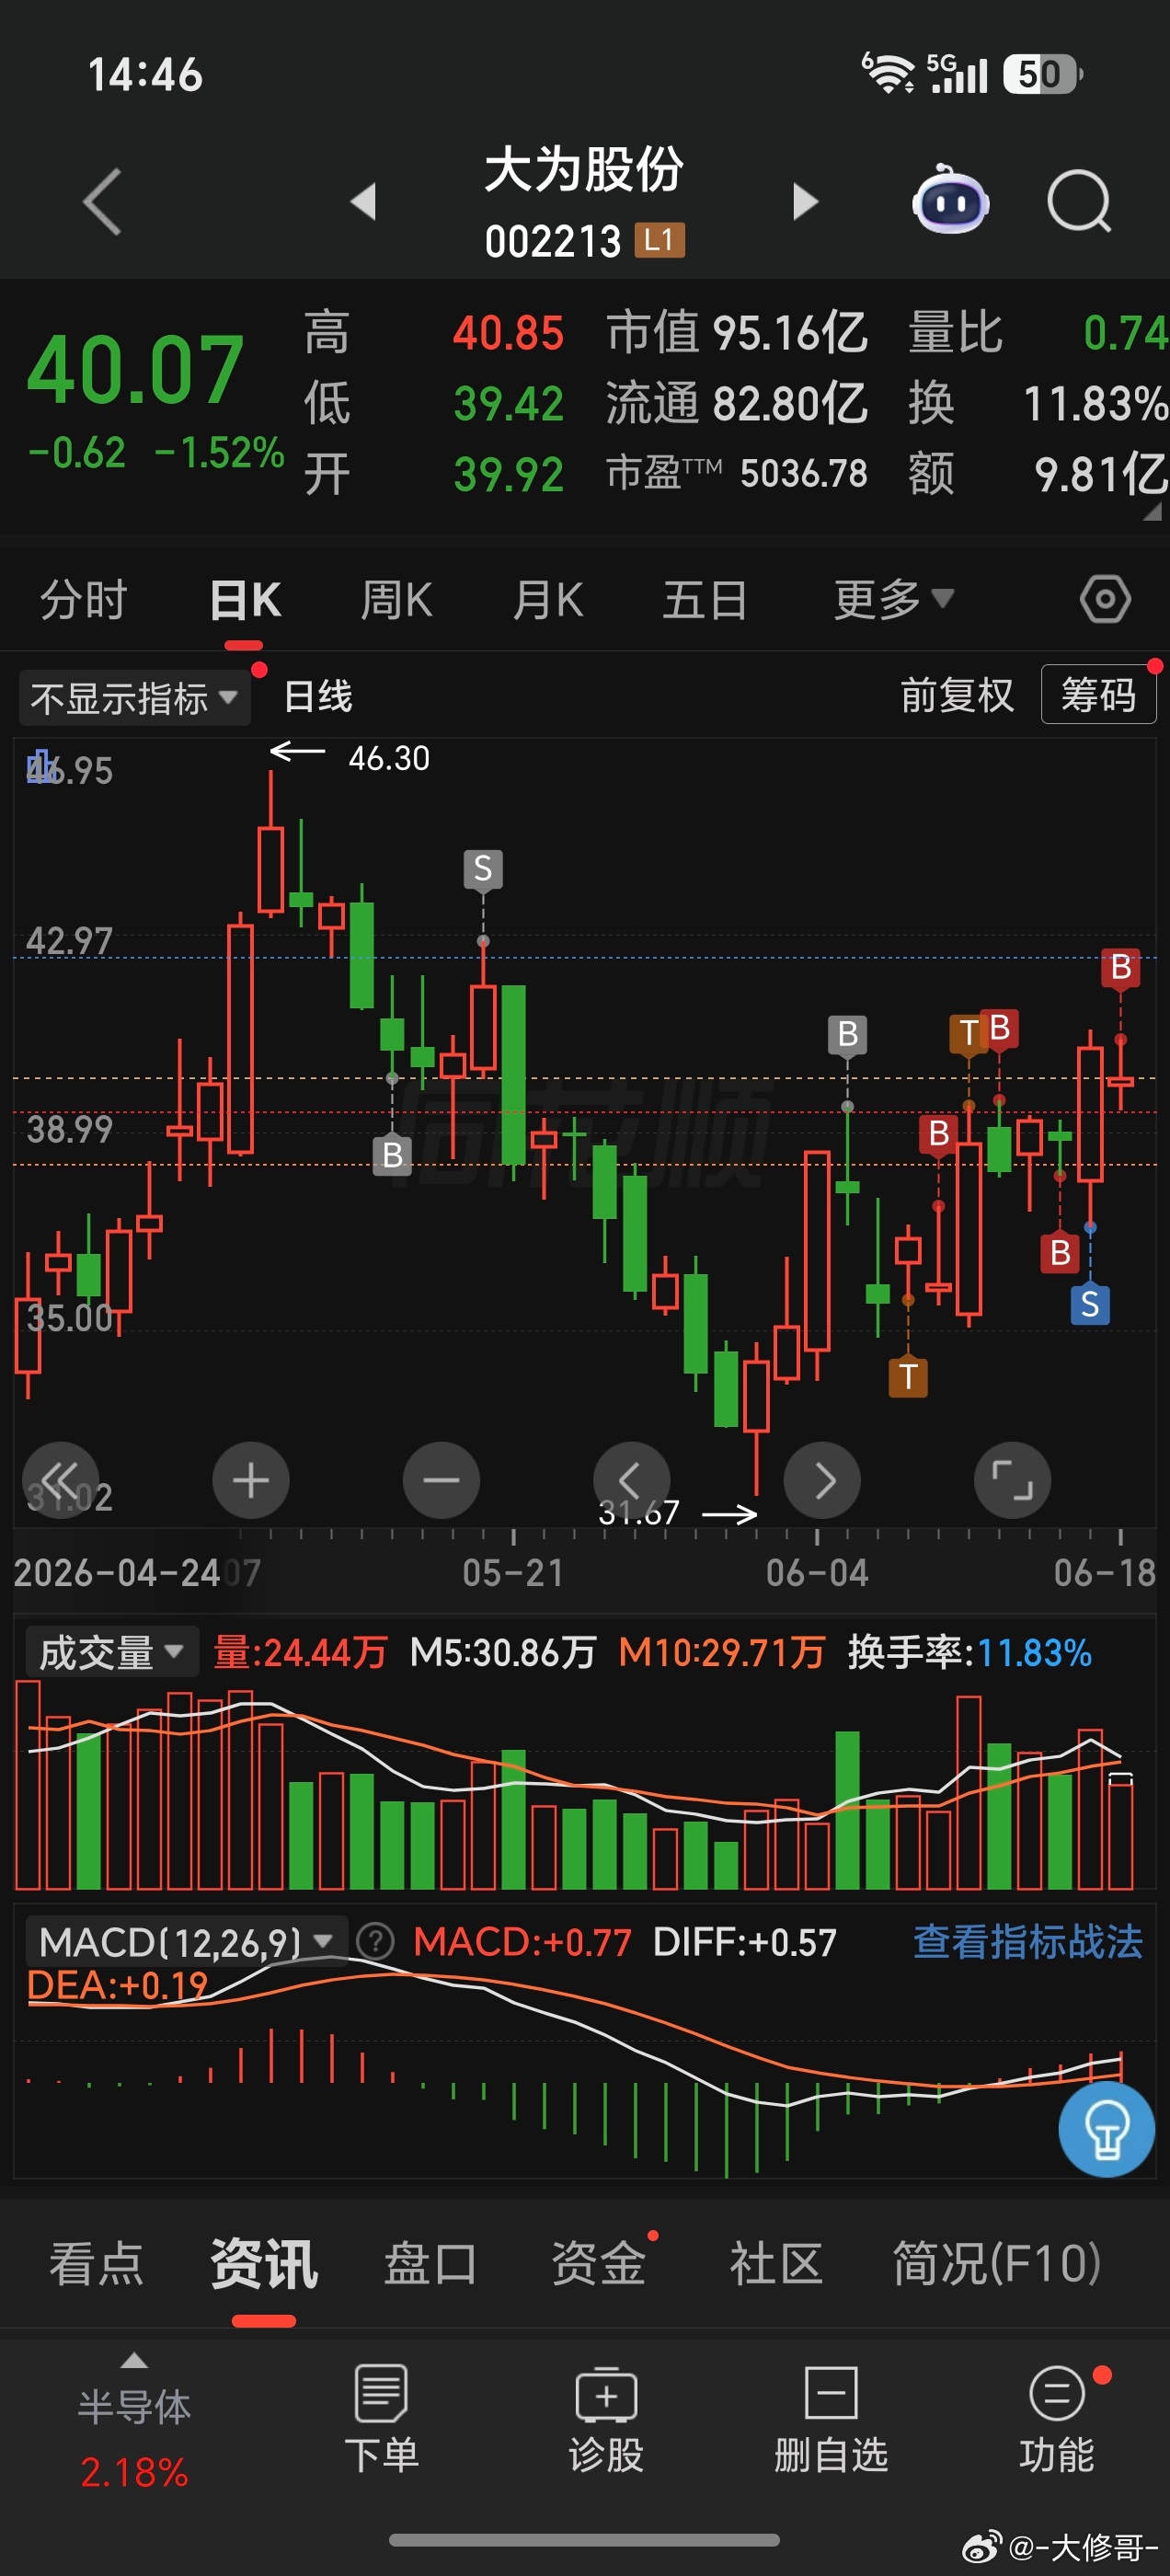Viewport: 1170px width, 2576px height.
Task: Tap the blue lightbulb tips button
Action: tap(1106, 2129)
